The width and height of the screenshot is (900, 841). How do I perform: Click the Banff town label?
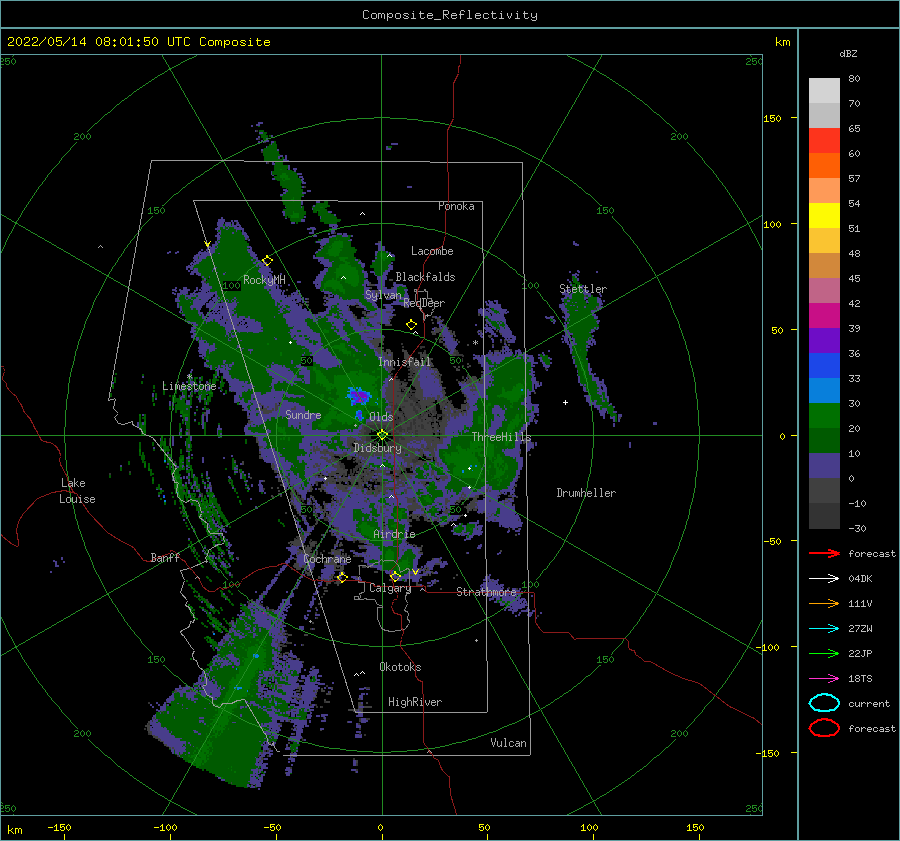coord(165,557)
